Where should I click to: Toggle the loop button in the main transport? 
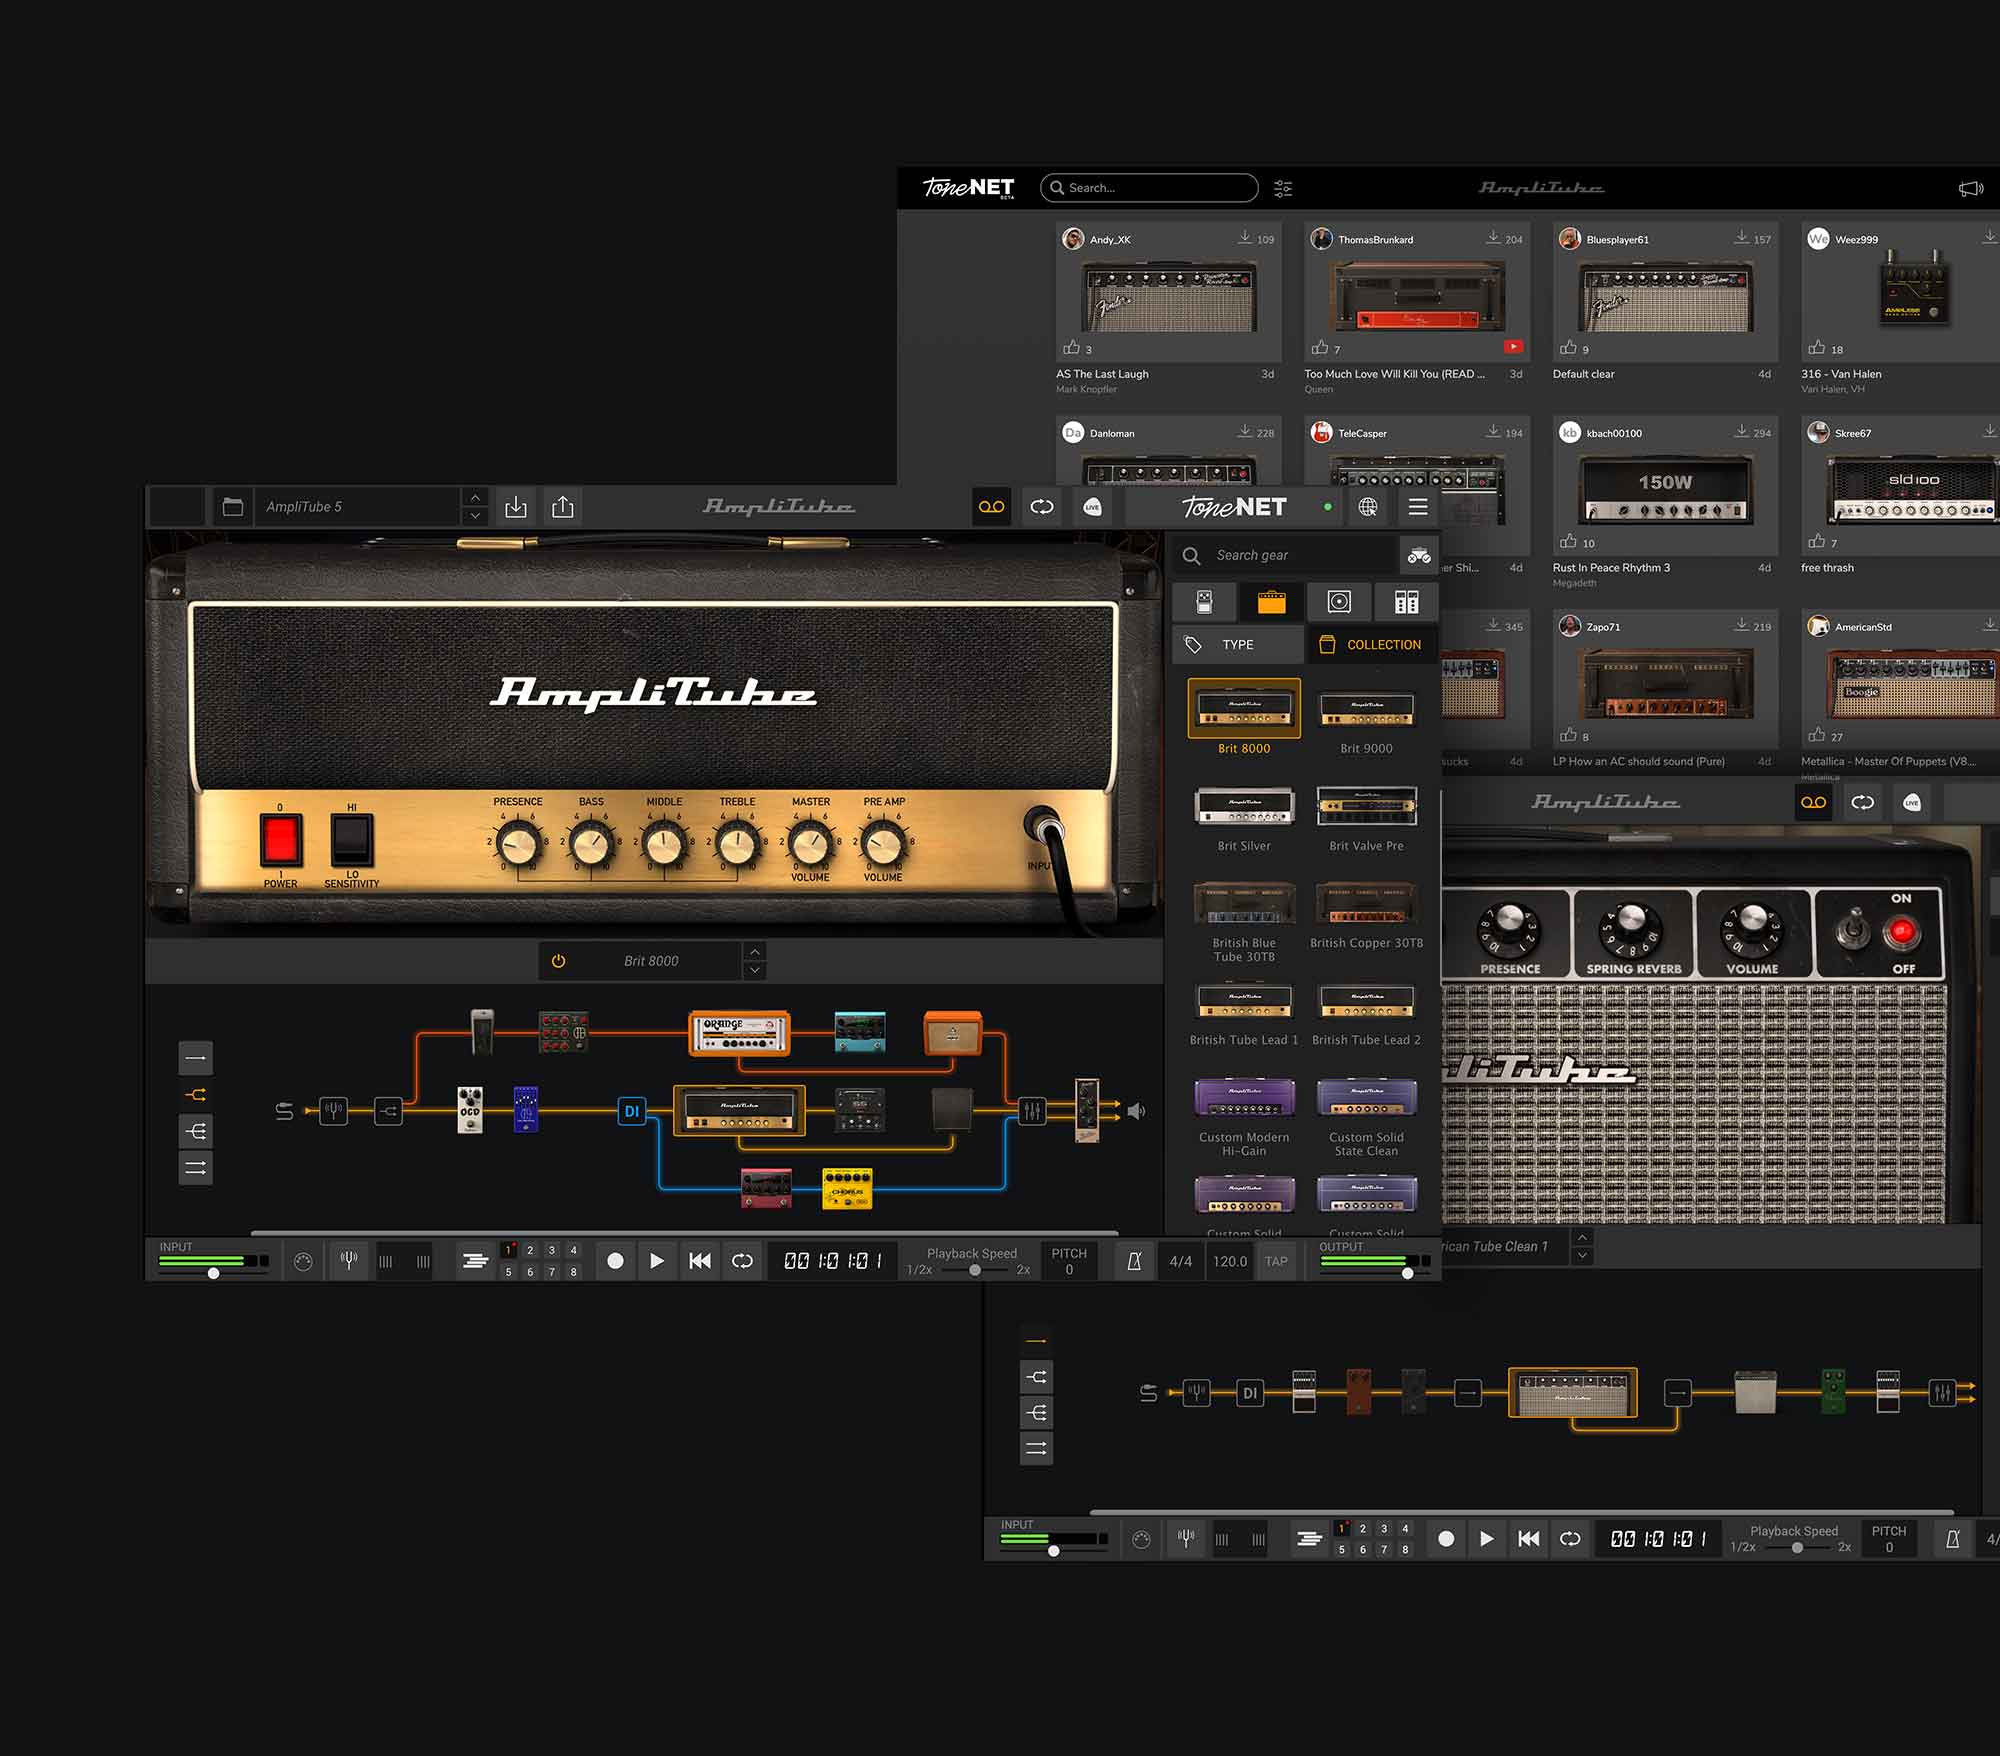(742, 1261)
